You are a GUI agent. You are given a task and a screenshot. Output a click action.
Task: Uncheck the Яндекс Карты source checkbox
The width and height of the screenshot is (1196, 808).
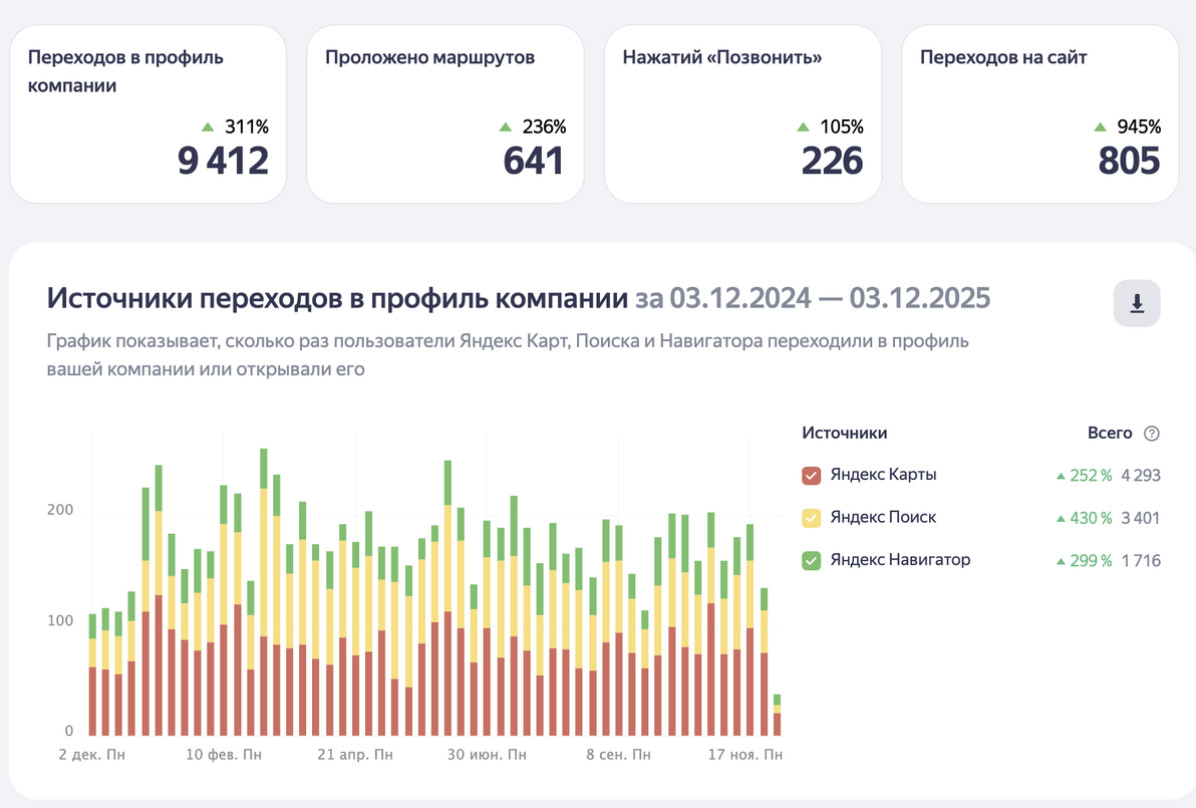811,475
